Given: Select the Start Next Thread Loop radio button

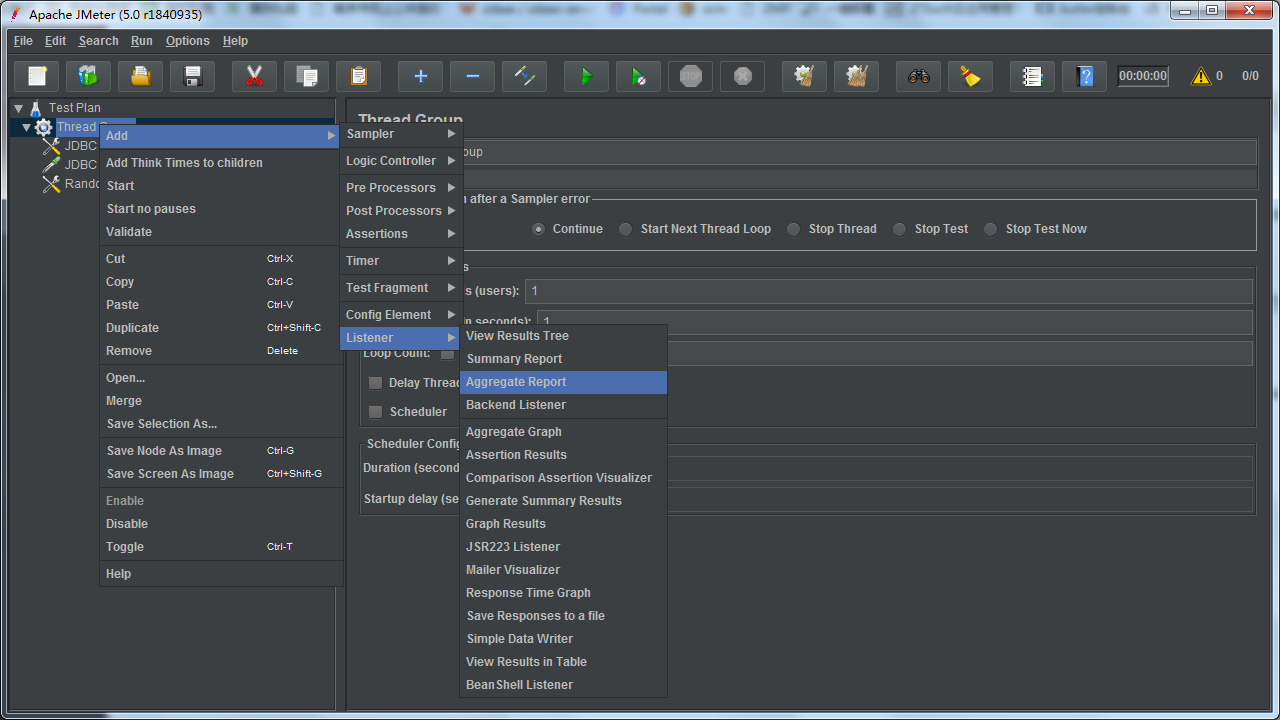Looking at the screenshot, I should [x=625, y=229].
